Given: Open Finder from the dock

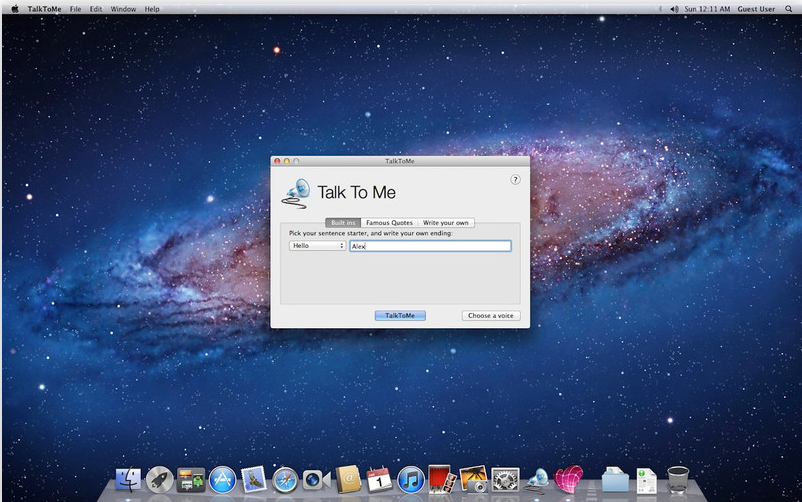Looking at the screenshot, I should pos(128,480).
